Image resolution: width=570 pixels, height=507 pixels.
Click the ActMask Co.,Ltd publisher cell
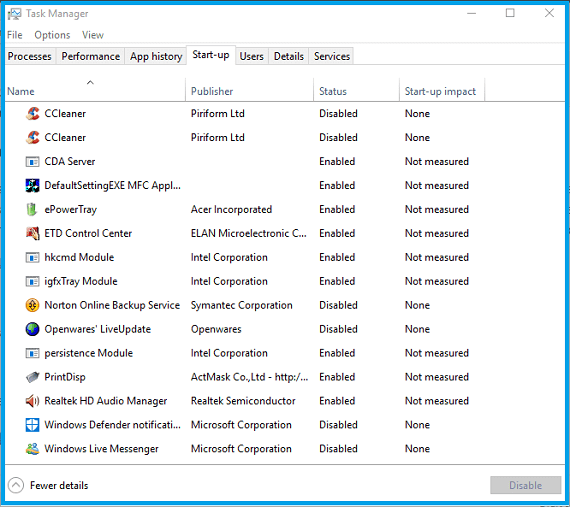coord(249,377)
